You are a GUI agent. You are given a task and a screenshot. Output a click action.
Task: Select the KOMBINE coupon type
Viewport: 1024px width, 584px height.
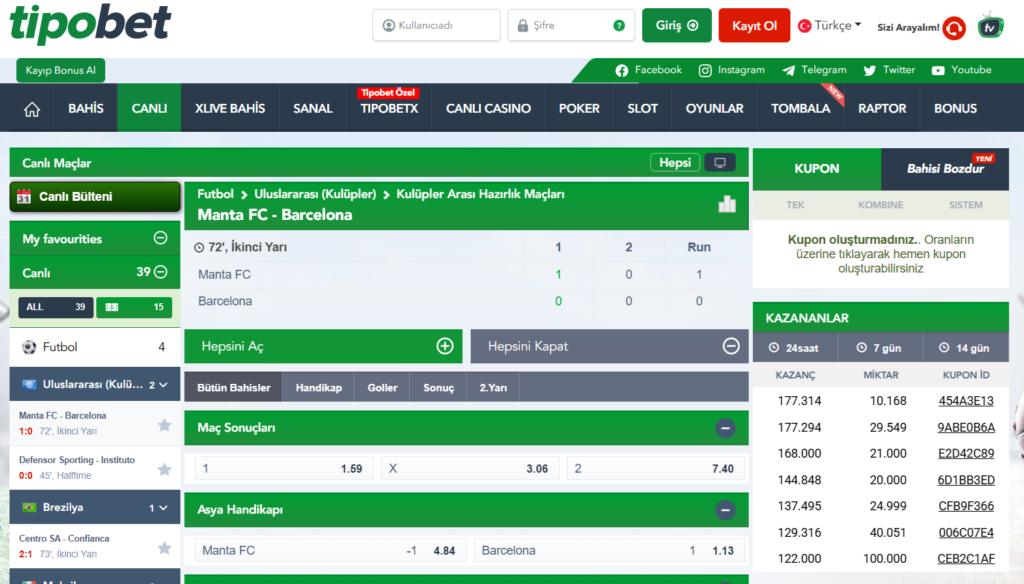point(880,205)
